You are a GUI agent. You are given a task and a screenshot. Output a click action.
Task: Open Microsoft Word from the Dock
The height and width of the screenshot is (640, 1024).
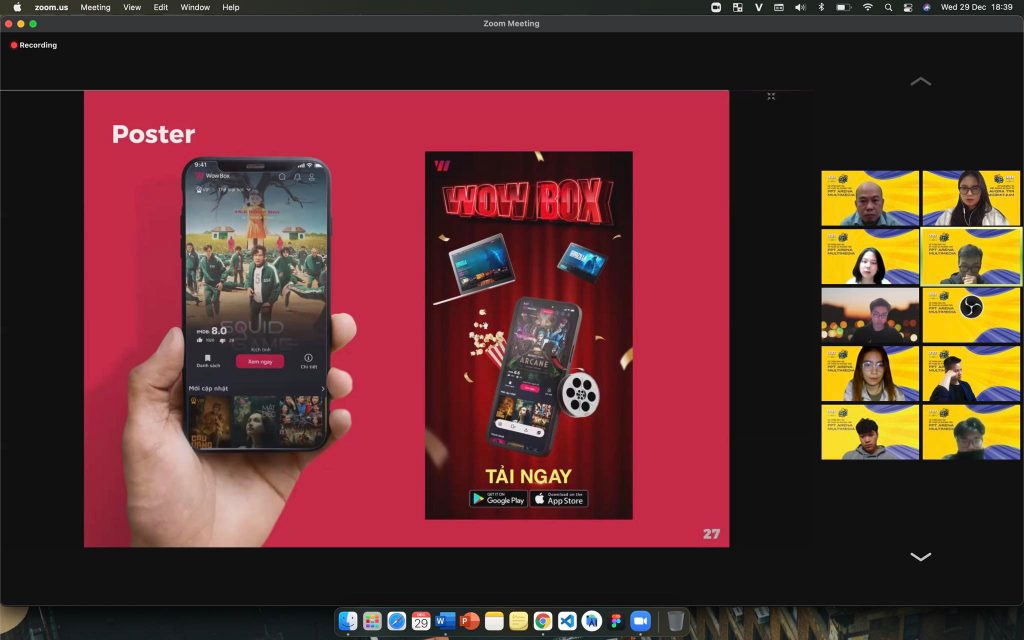[445, 621]
